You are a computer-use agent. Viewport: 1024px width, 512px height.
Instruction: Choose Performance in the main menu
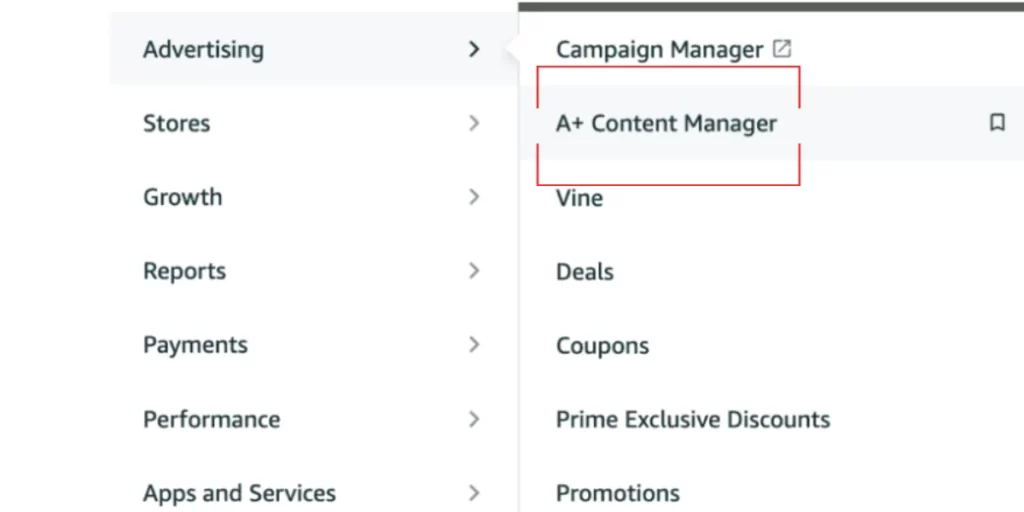click(211, 419)
